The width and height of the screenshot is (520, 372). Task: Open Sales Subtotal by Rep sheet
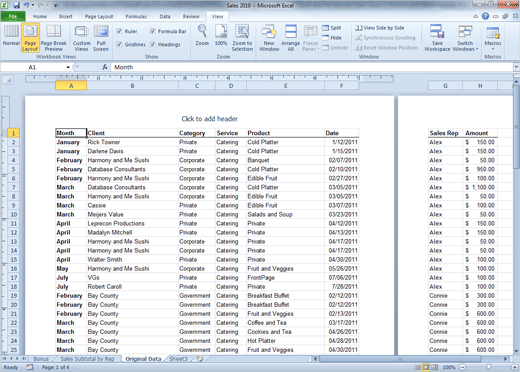87,359
